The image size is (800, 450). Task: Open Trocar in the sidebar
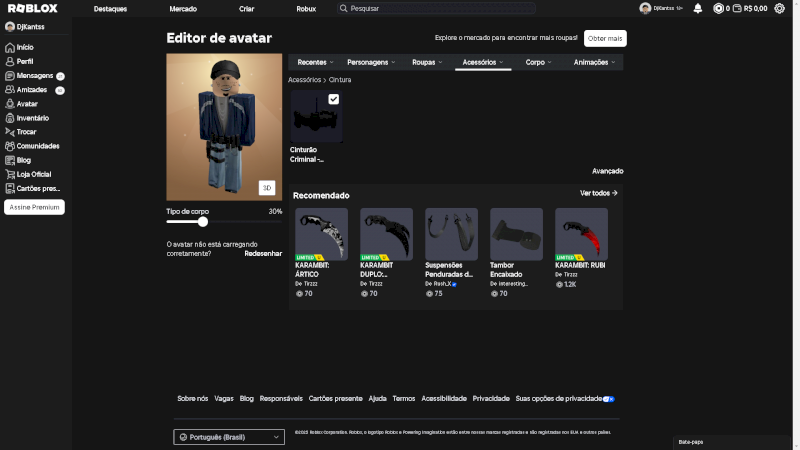pyautogui.click(x=21, y=132)
